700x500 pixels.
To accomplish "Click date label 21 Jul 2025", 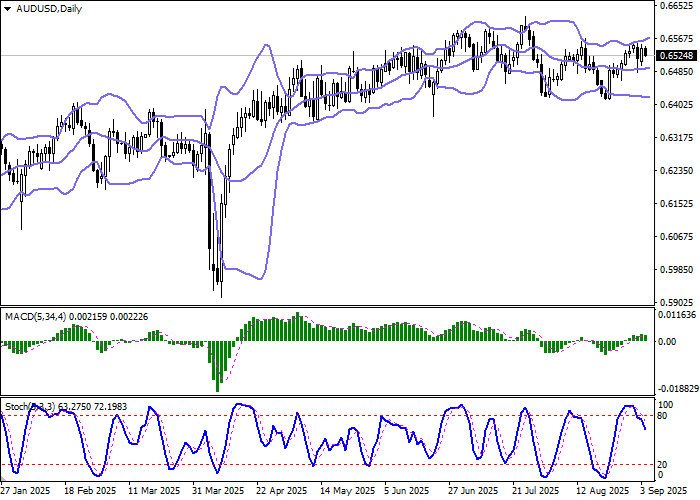I will [537, 491].
